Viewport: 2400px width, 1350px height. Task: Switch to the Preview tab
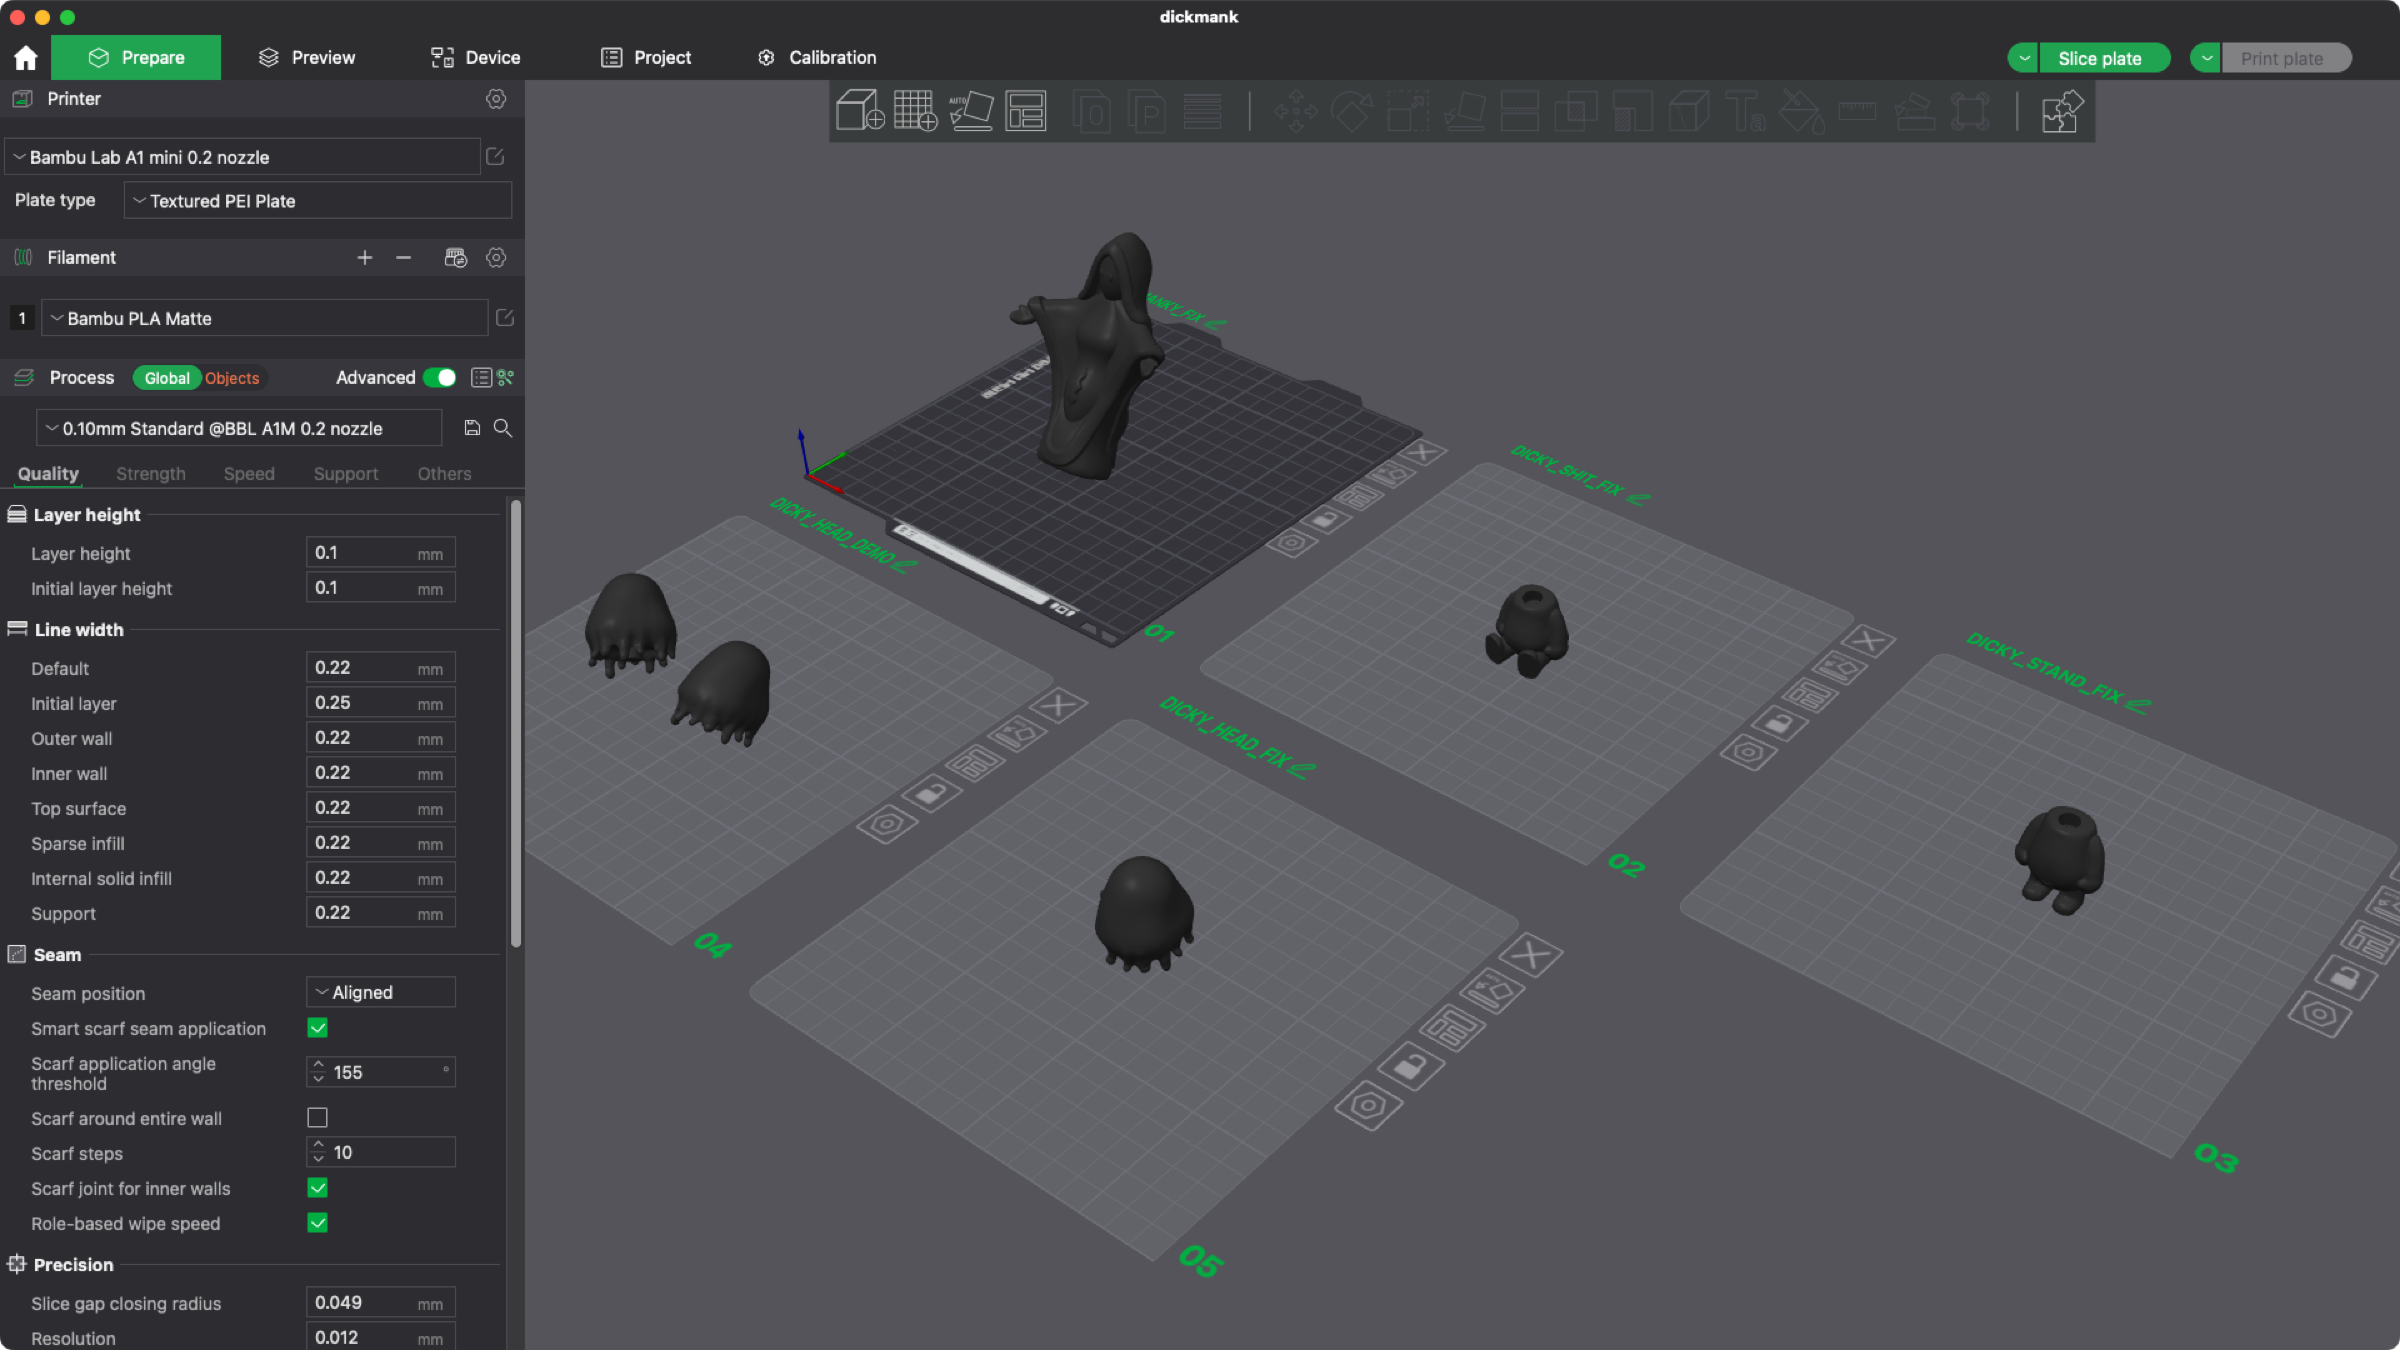pos(307,58)
